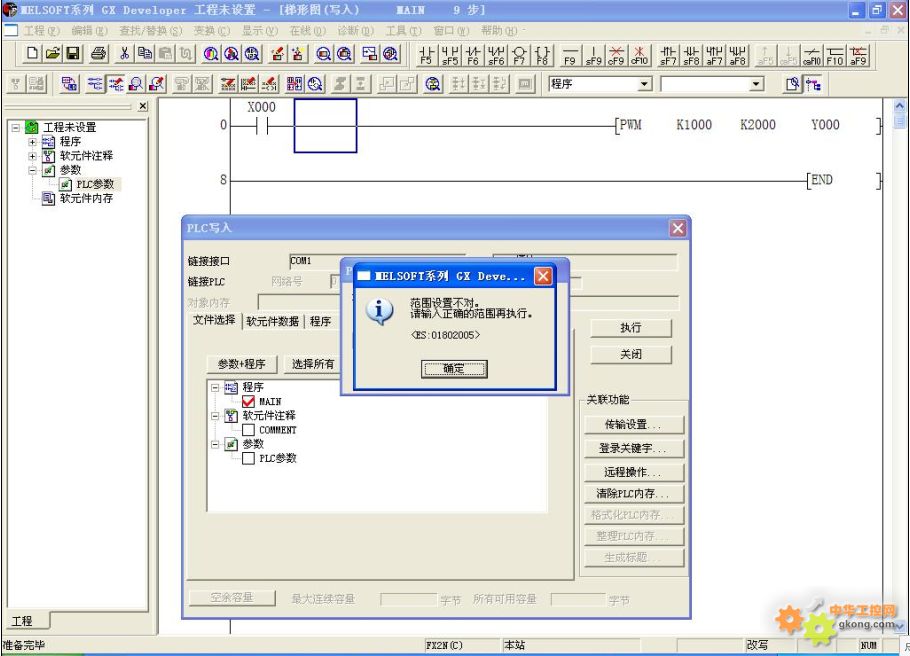
Task: Expand the 程序 node in project tree
Action: [x=32, y=142]
